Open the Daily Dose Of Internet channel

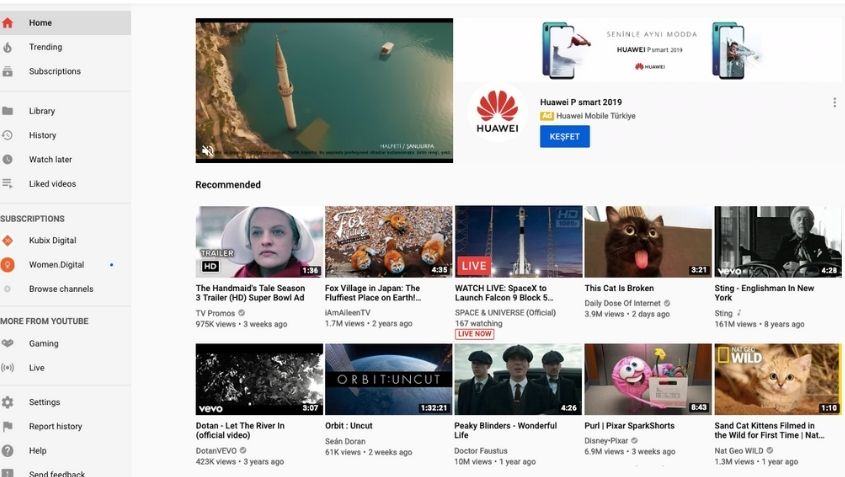pos(622,303)
